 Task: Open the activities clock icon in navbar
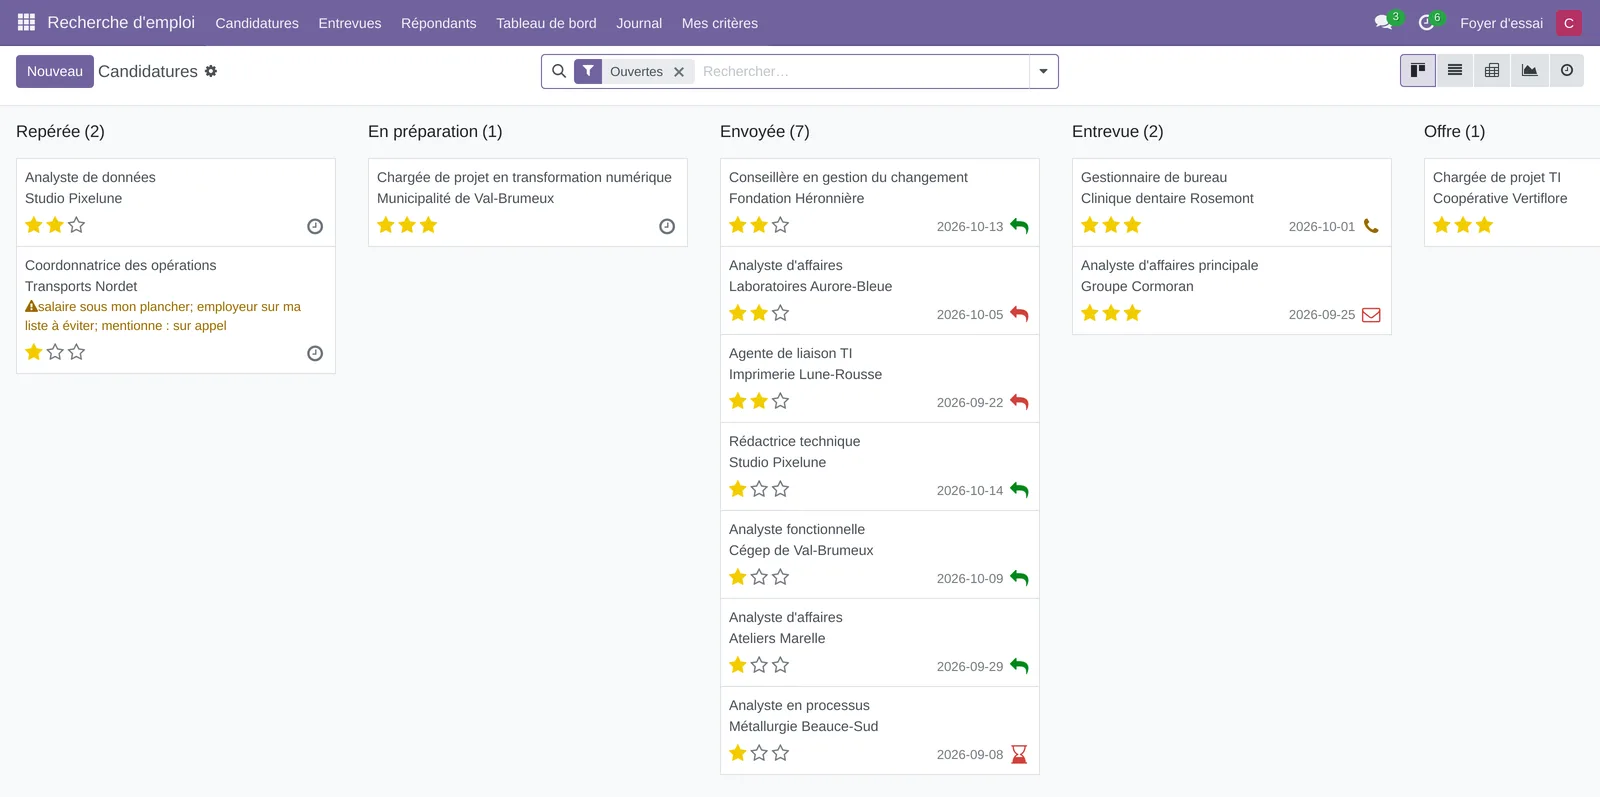point(1426,23)
